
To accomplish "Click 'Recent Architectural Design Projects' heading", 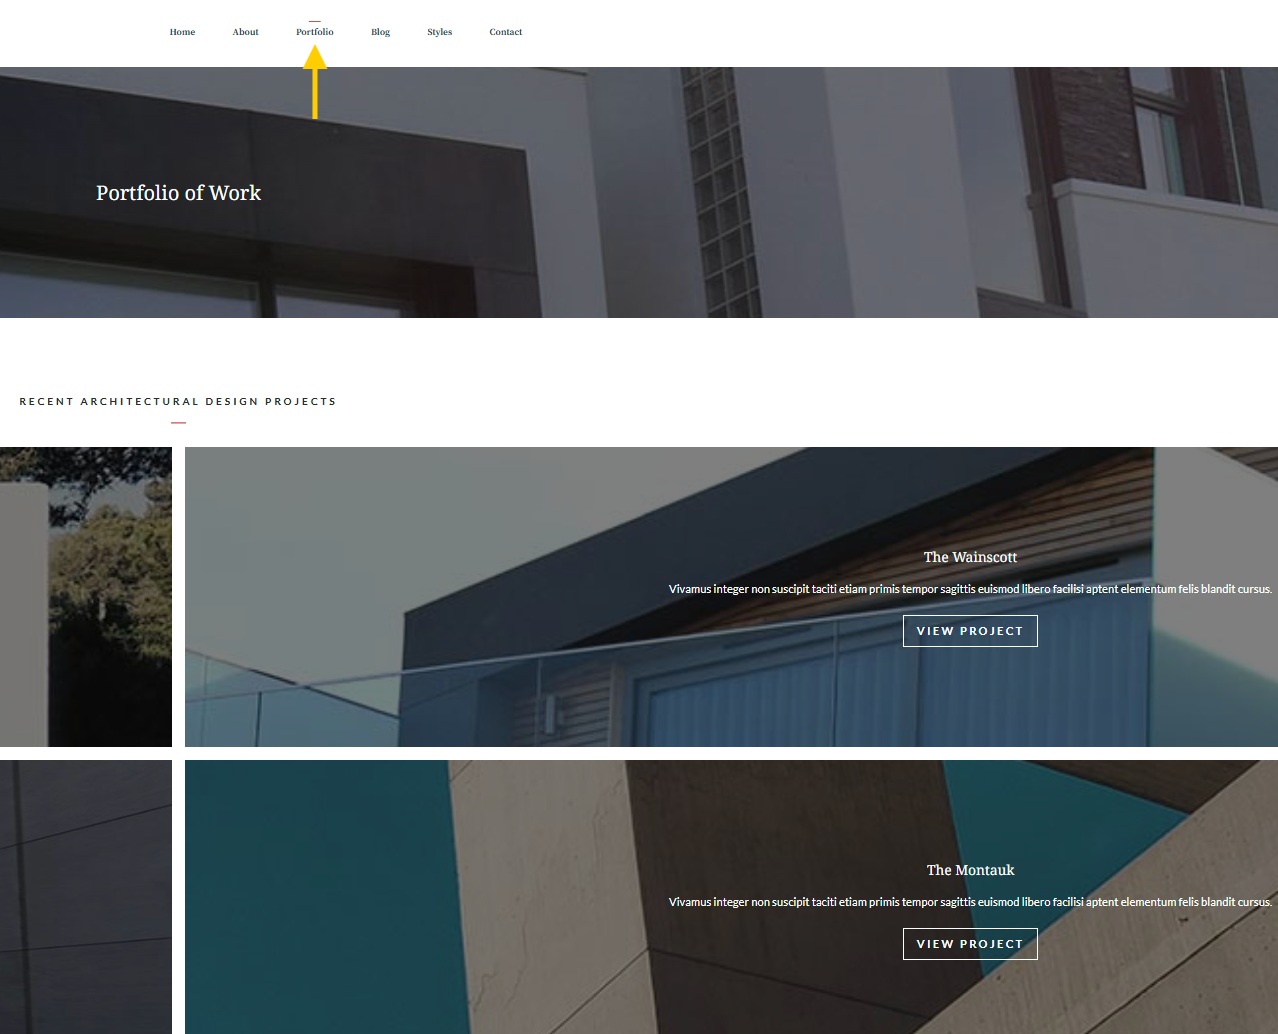I will tap(178, 402).
